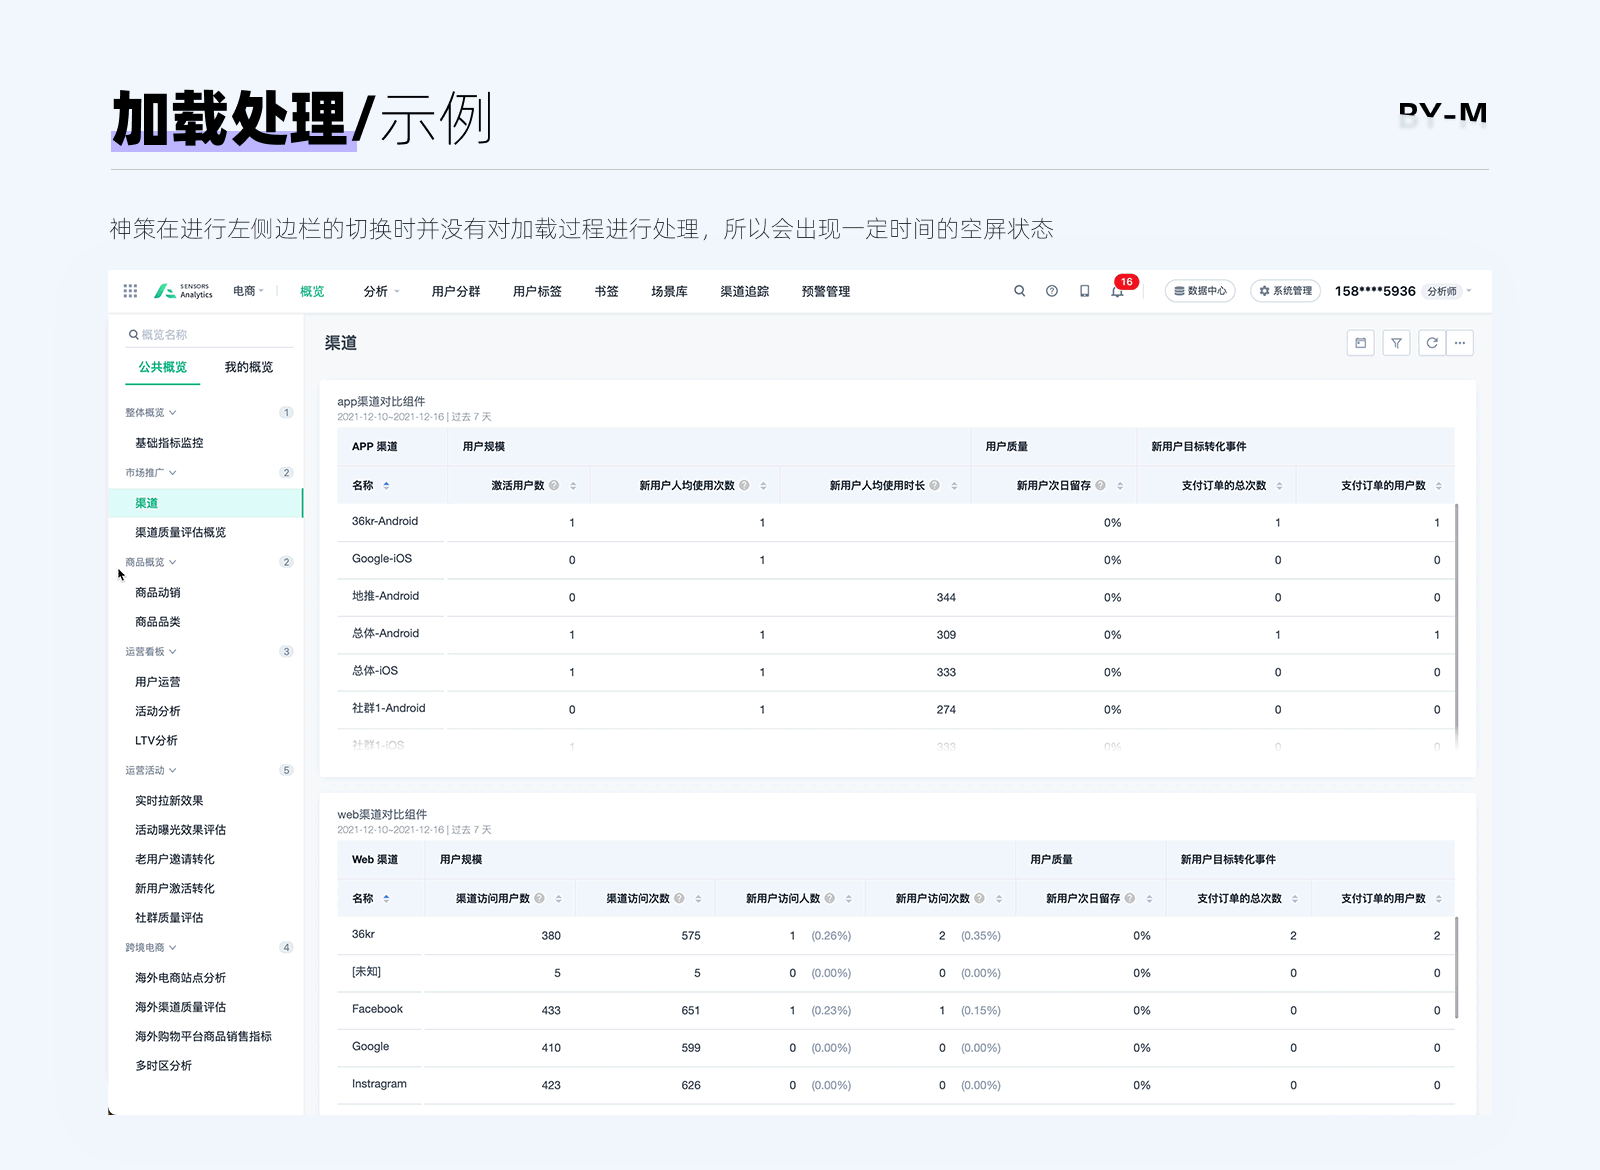1600x1170 pixels.
Task: Open the 渠道追踪 menu
Action: click(745, 291)
